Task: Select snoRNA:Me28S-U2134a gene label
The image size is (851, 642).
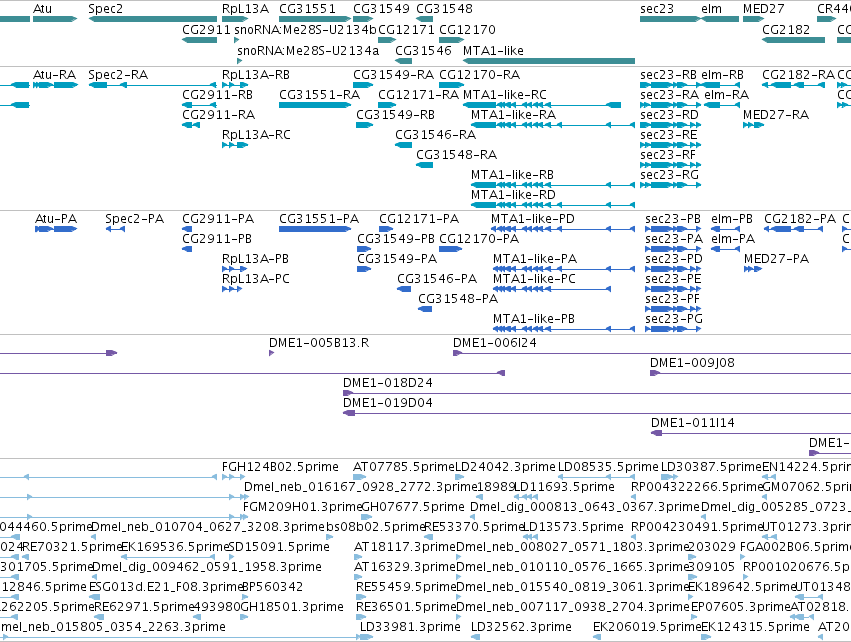Action: coord(308,50)
